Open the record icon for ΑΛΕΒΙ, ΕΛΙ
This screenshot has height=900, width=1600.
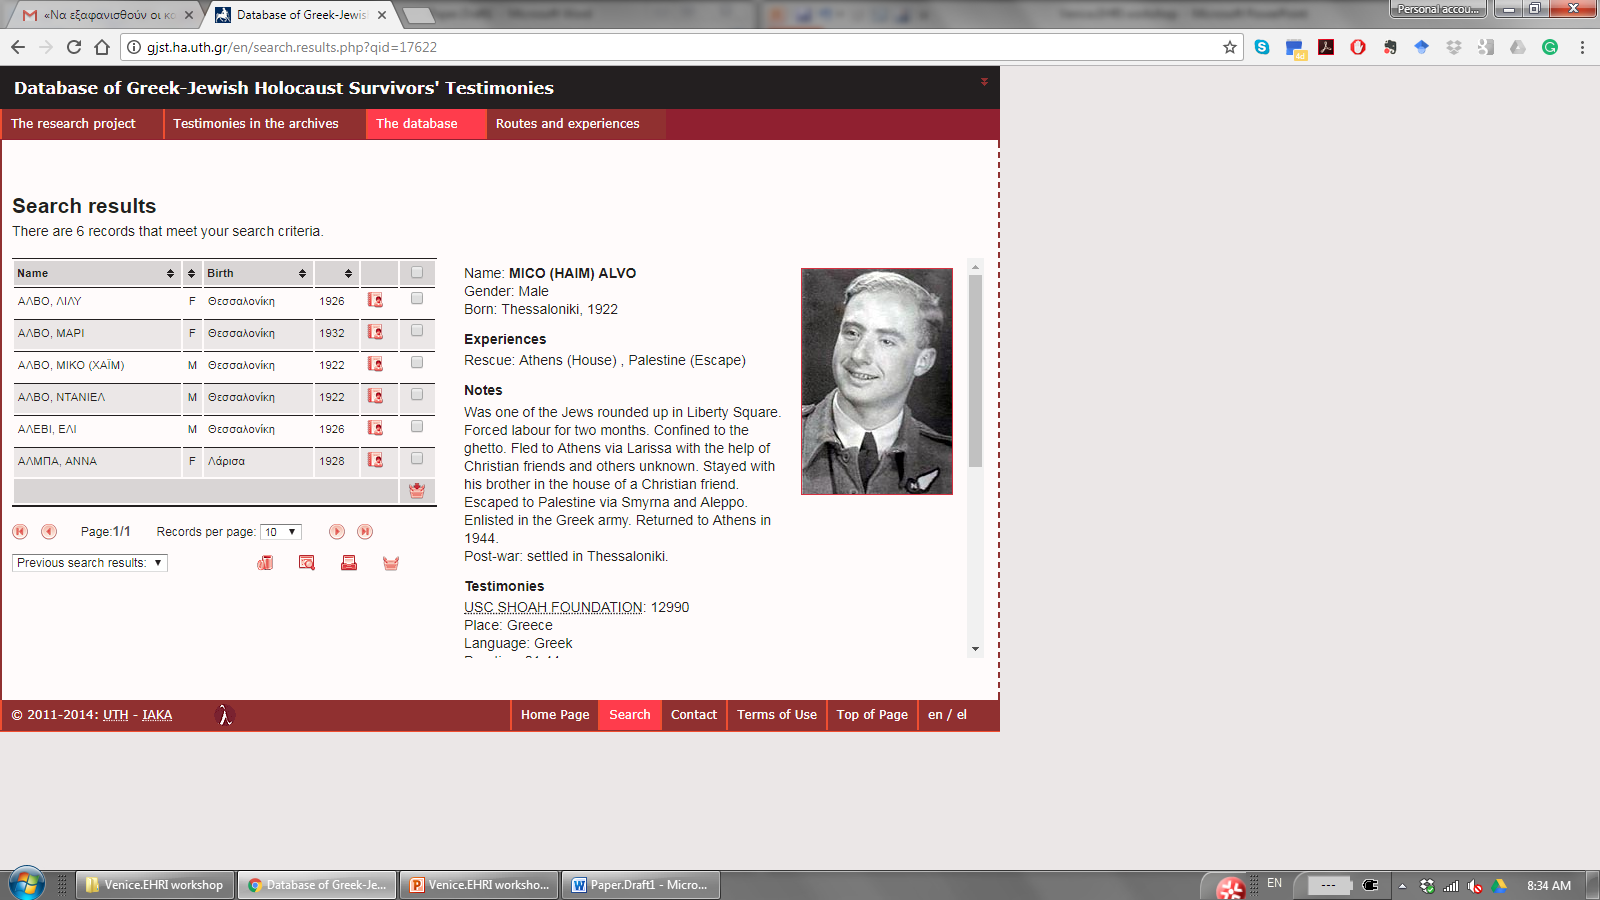tap(376, 428)
